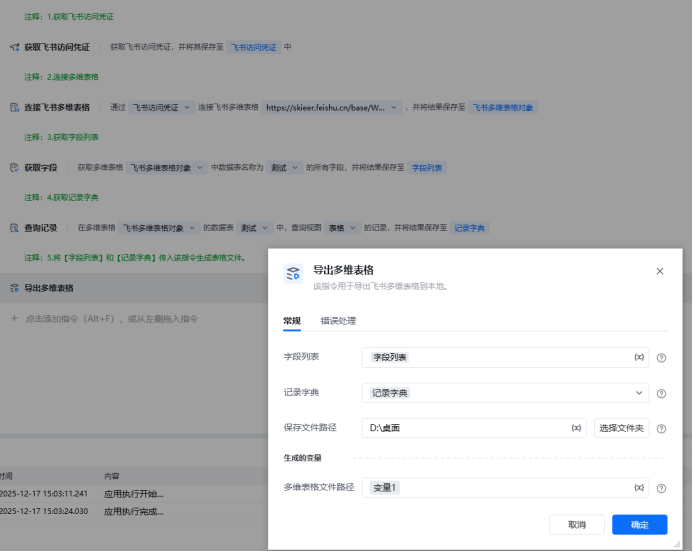693x552 pixels.
Task: Click the 保存文件路径 field showing D:\桌面
Action: 474,428
